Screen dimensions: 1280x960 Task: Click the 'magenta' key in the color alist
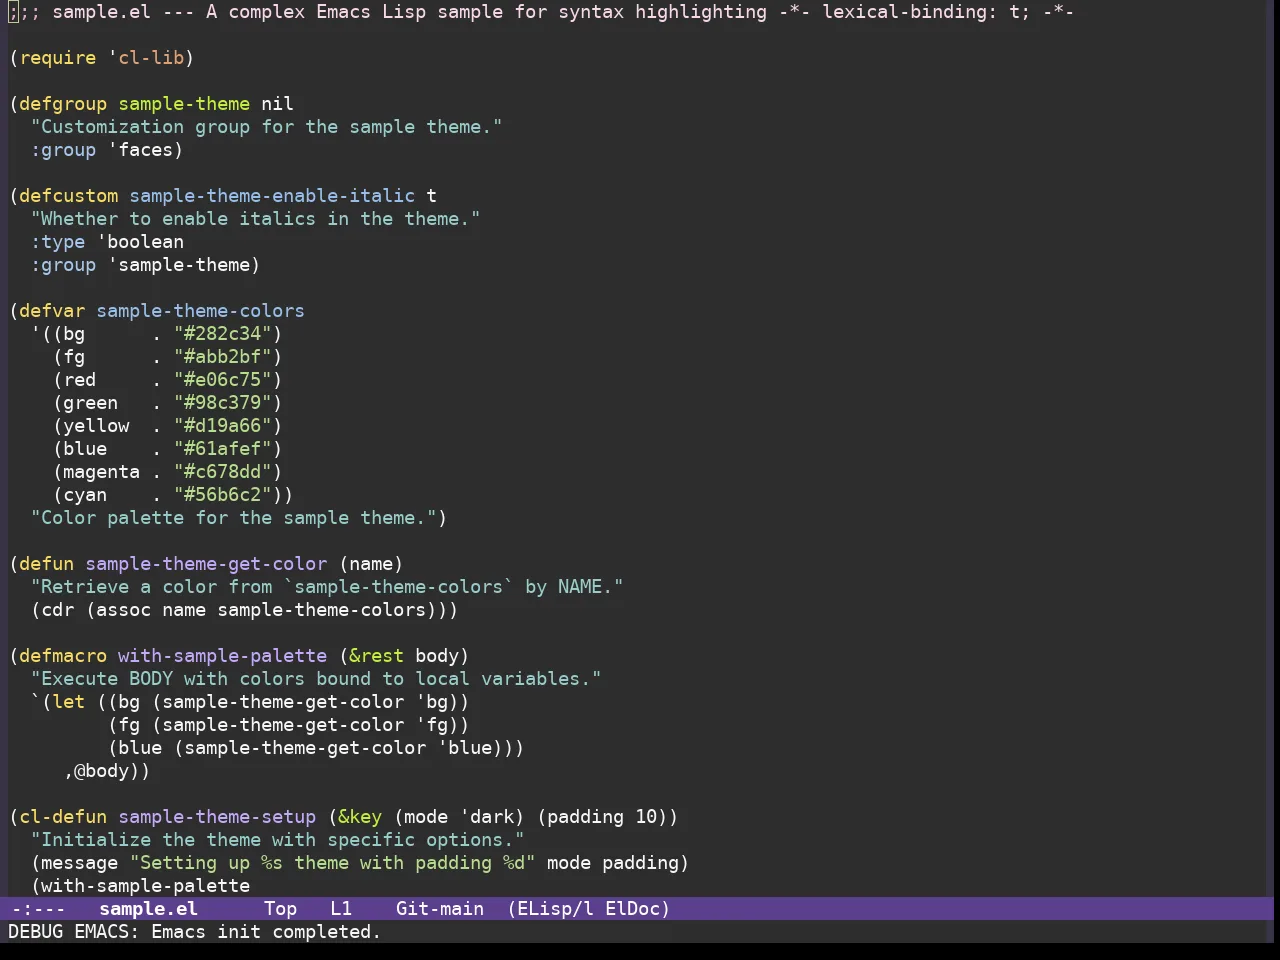point(102,471)
